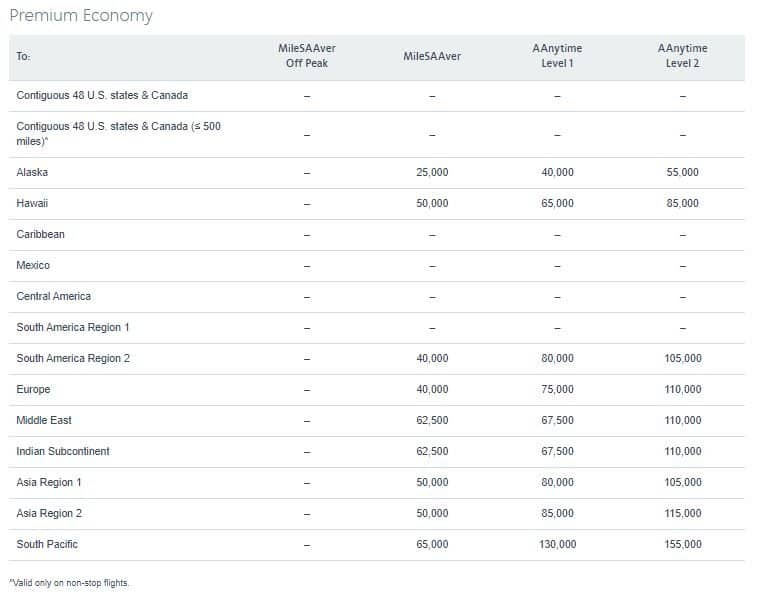
Task: Select the Indian Subcontinent row label
Action: coord(63,452)
